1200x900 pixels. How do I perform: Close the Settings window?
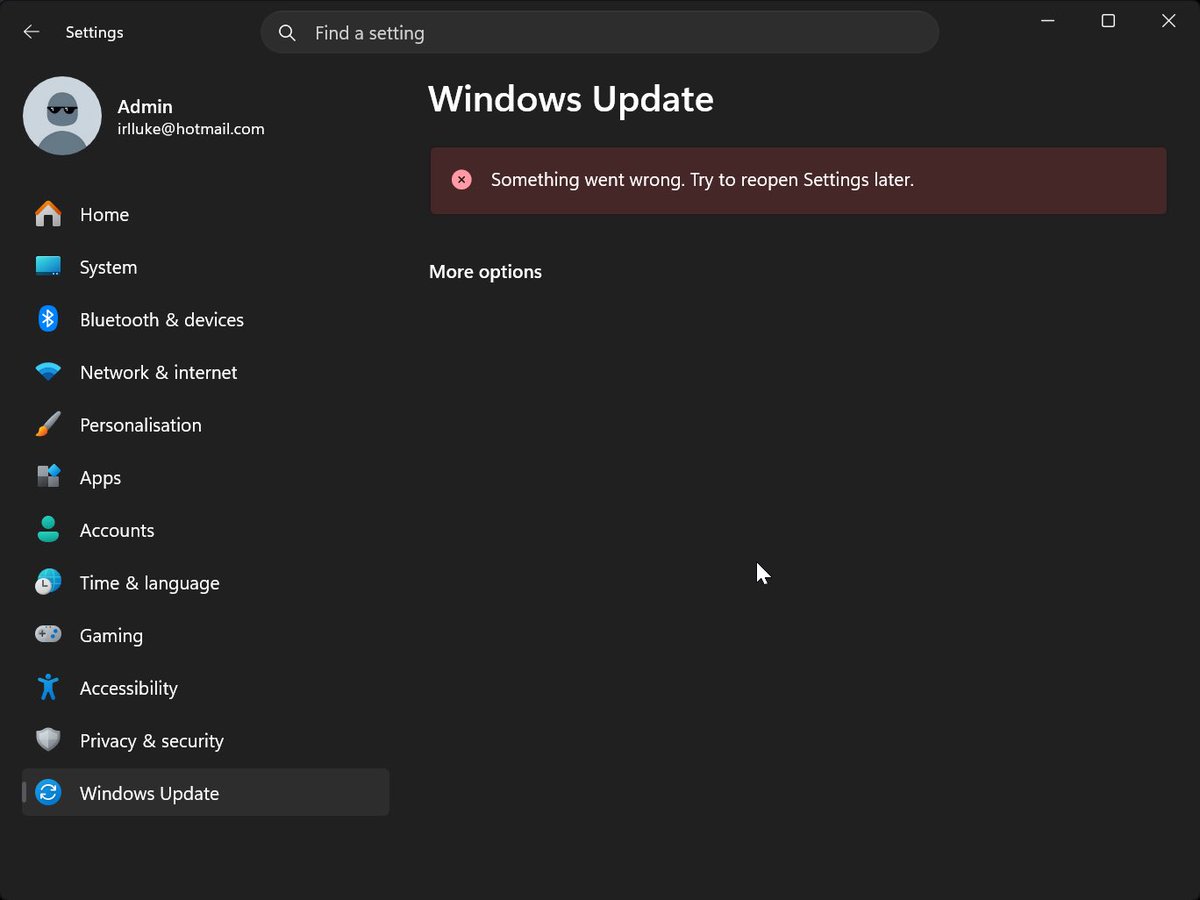[x=1168, y=20]
